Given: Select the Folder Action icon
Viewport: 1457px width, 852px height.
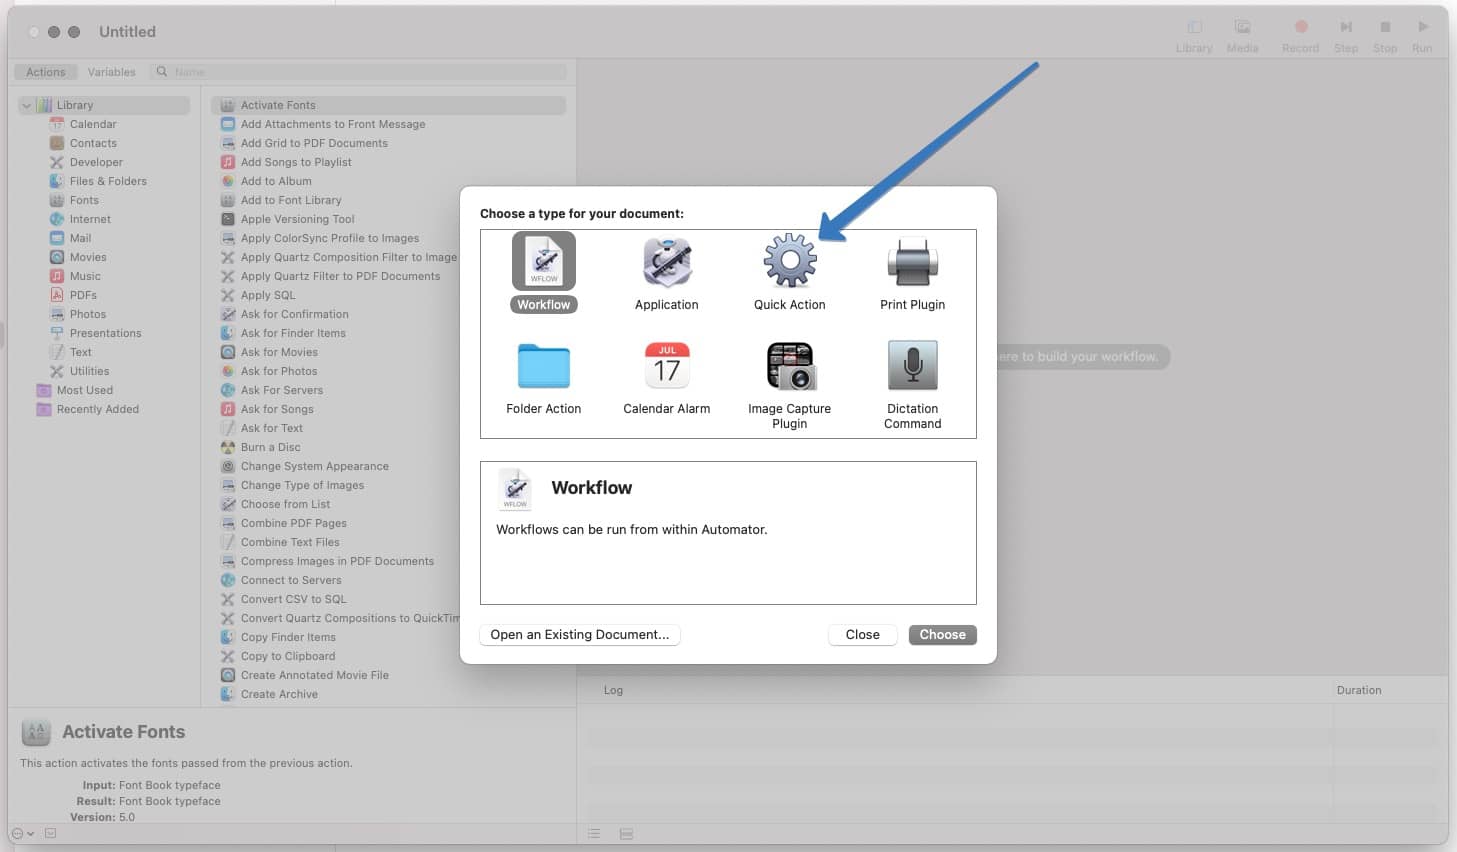Looking at the screenshot, I should 544,366.
